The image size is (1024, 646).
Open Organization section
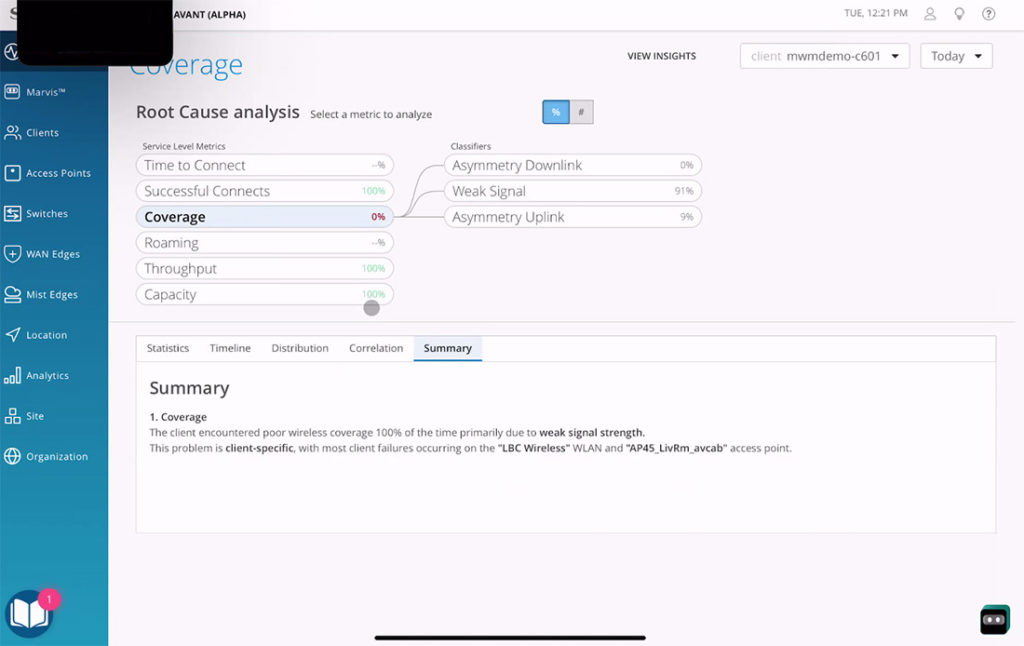[x=46, y=457]
